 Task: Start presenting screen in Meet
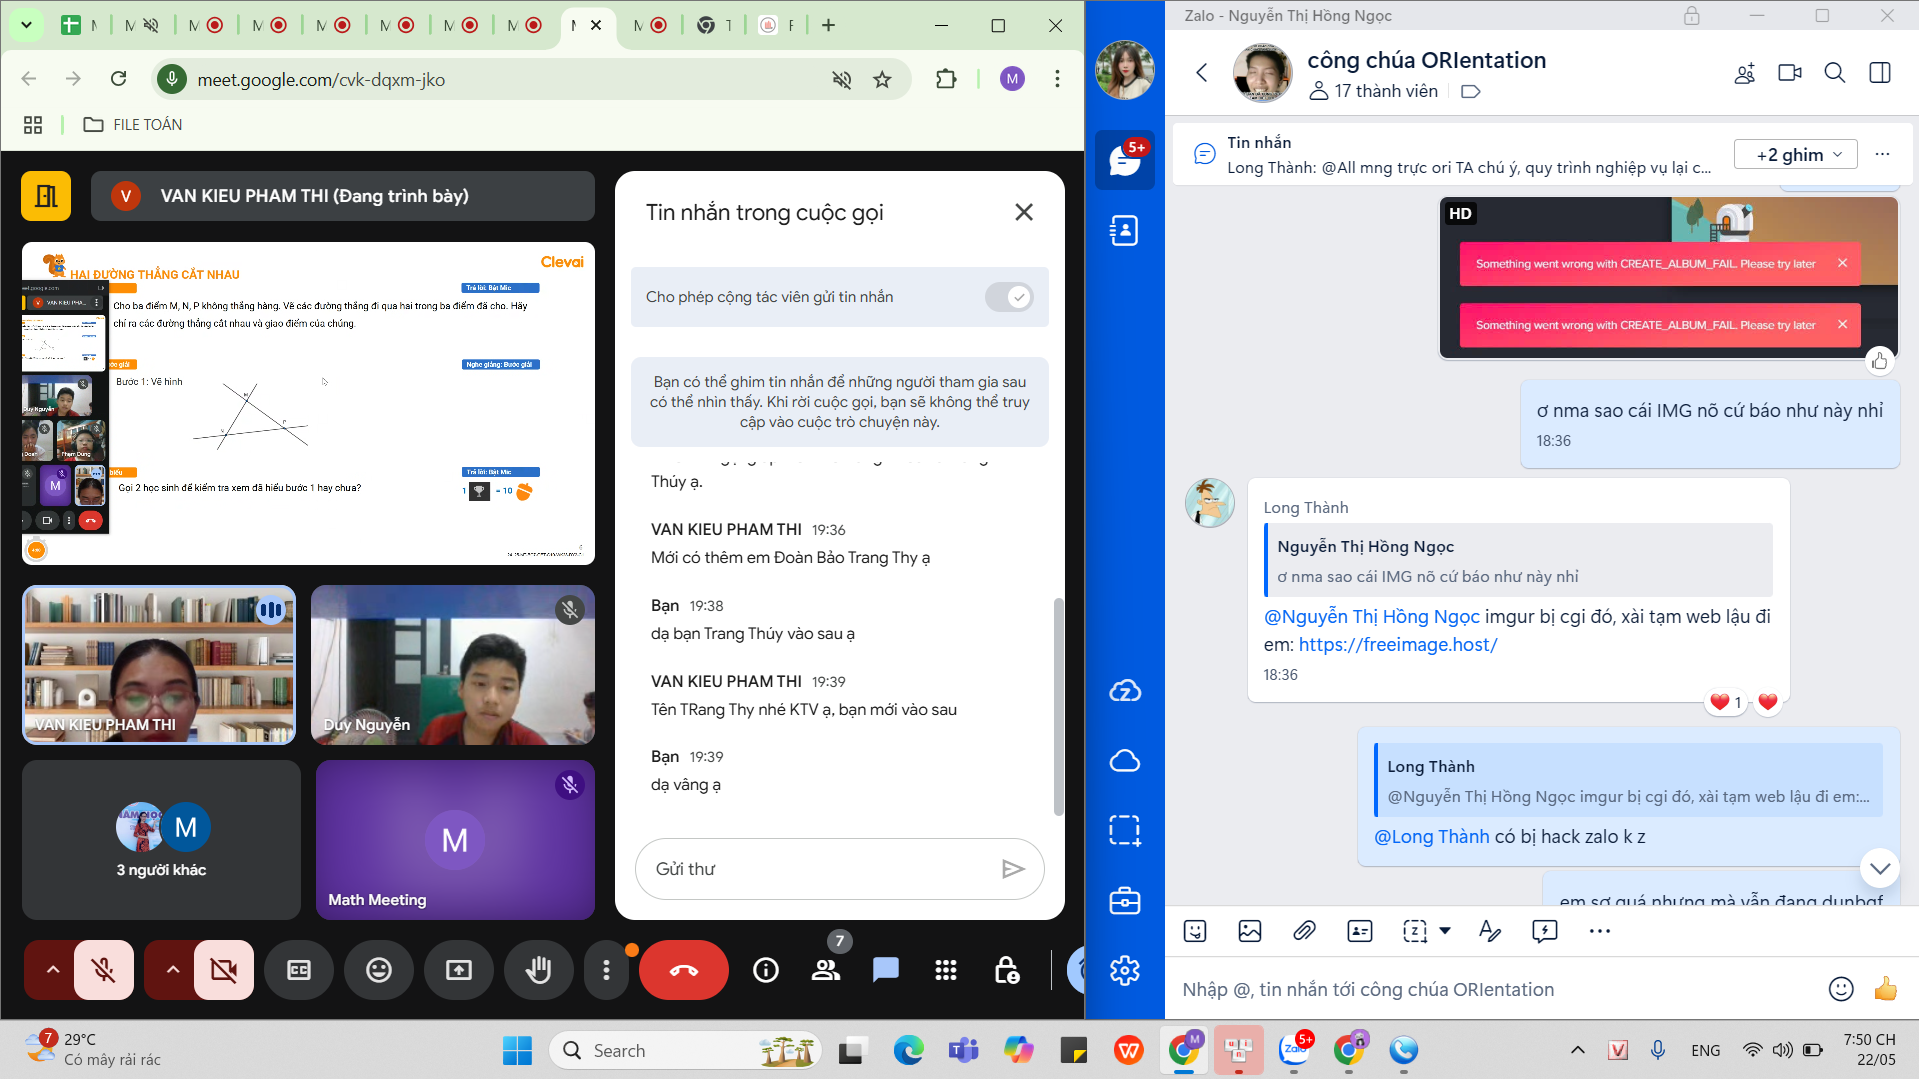tap(459, 970)
